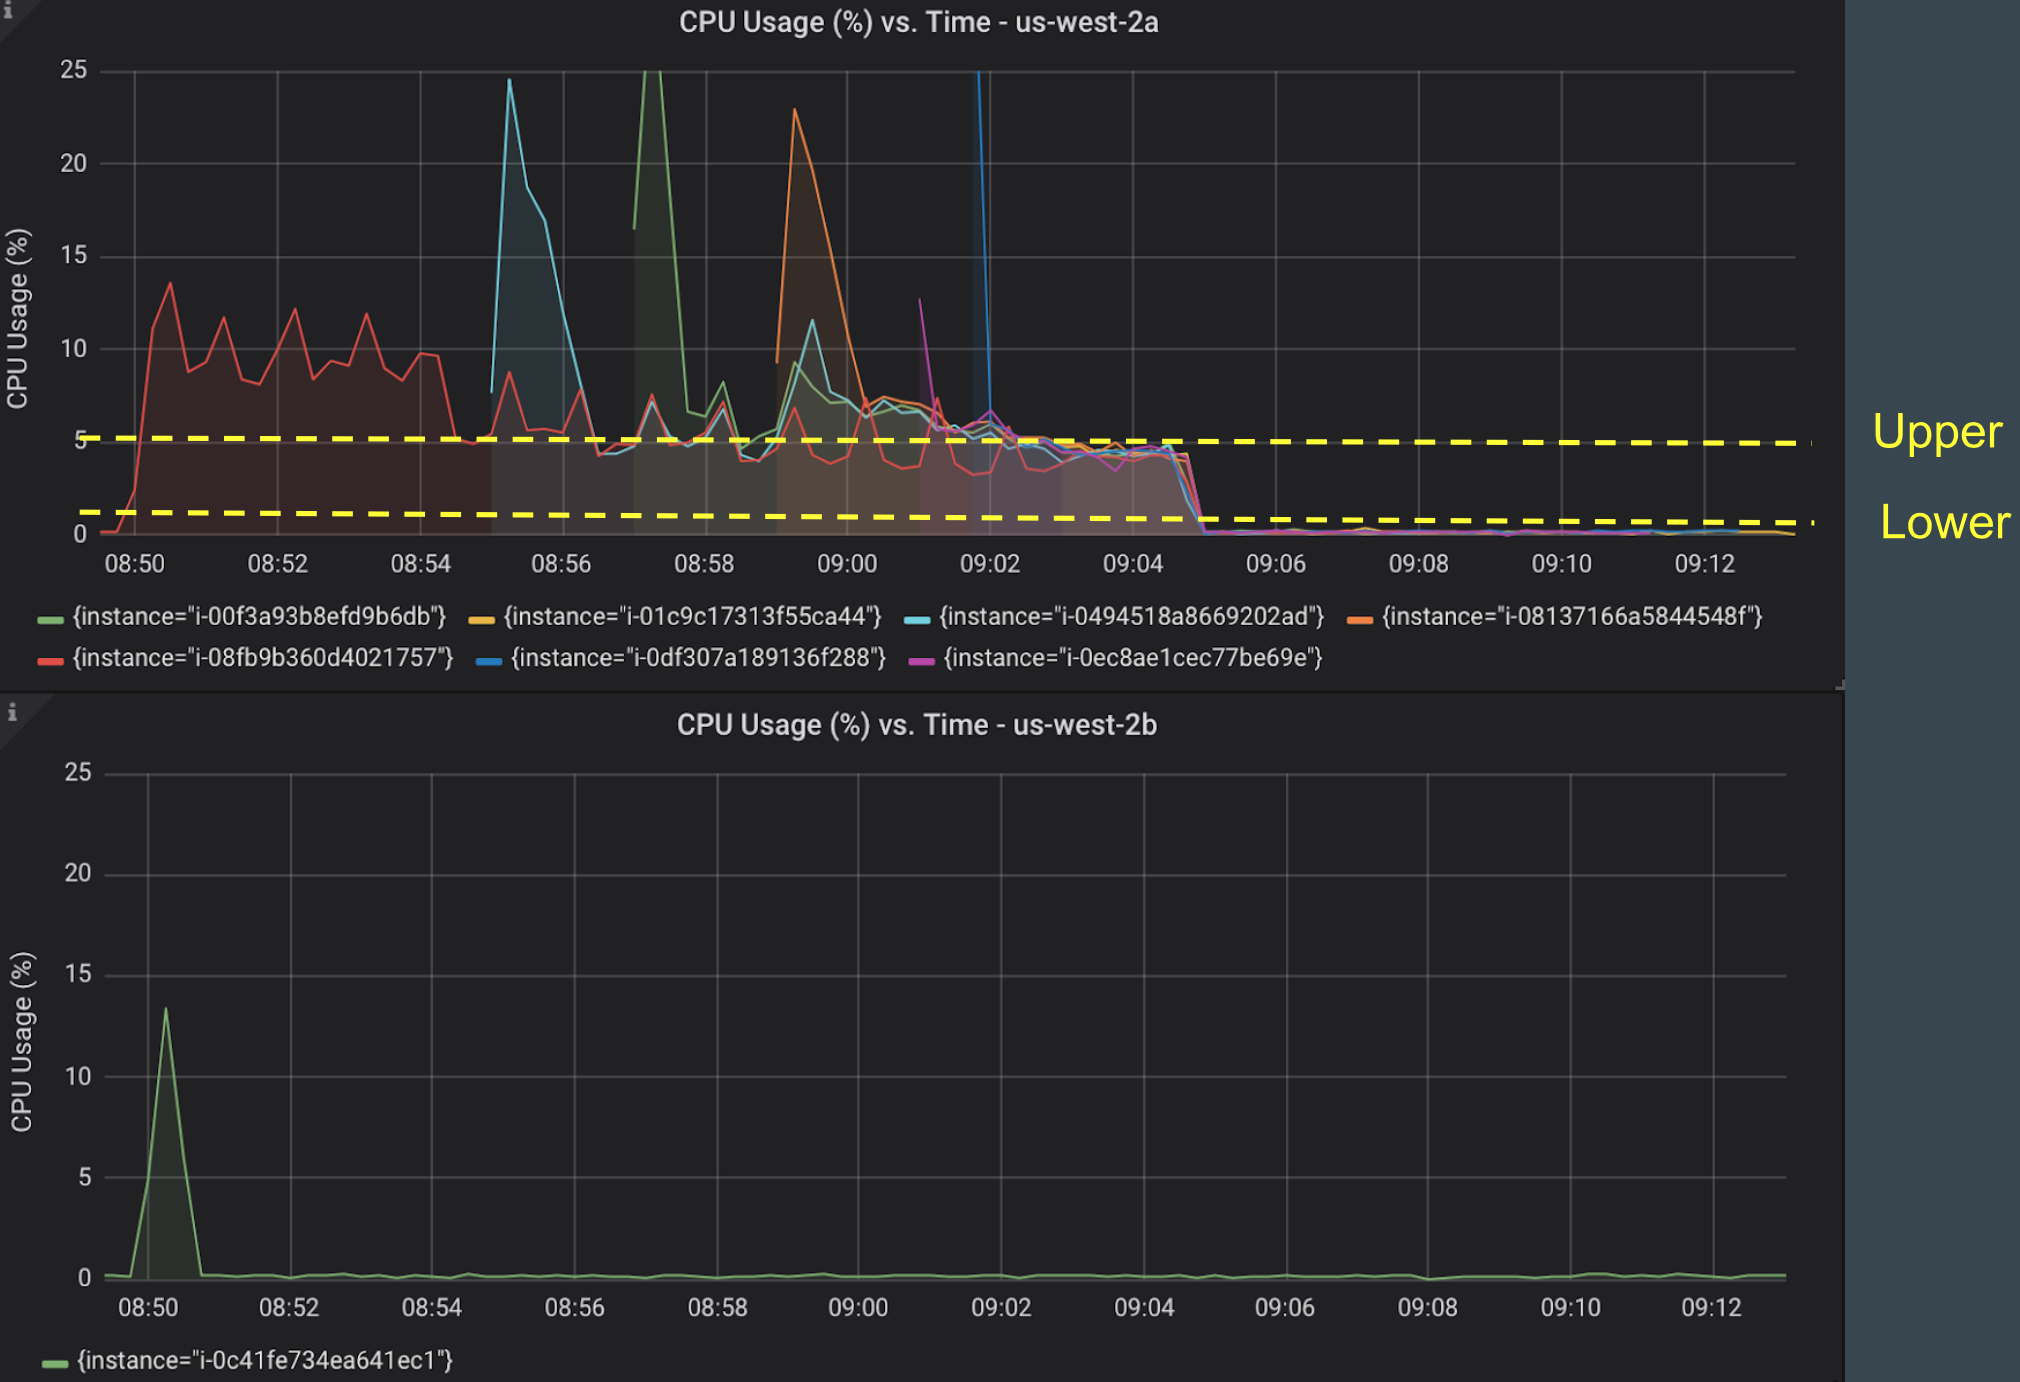Open the us-west-2a CPU Usage panel title
Screen dimensions: 2020x1382
point(918,22)
